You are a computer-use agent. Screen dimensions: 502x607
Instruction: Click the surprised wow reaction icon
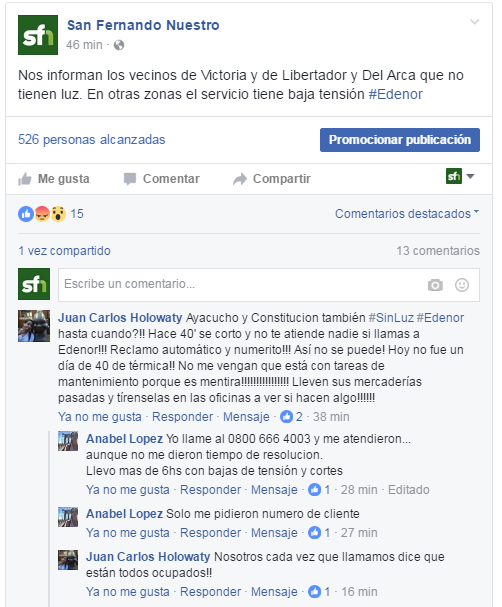pyautogui.click(x=58, y=214)
